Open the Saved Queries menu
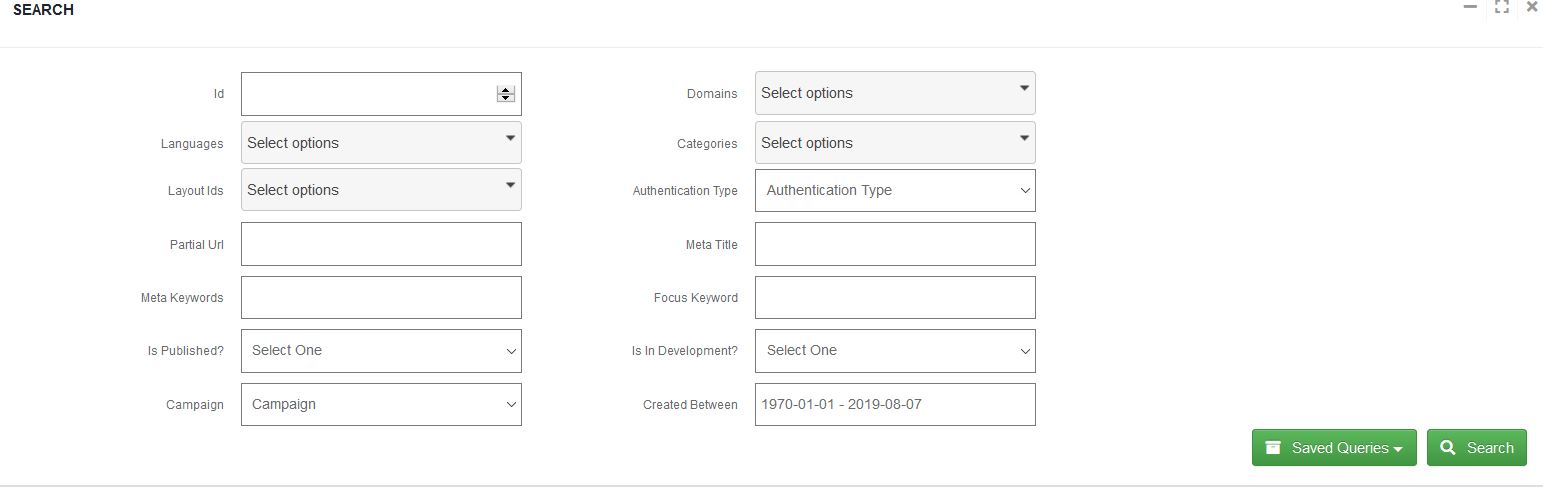The width and height of the screenshot is (1543, 487). 1334,448
